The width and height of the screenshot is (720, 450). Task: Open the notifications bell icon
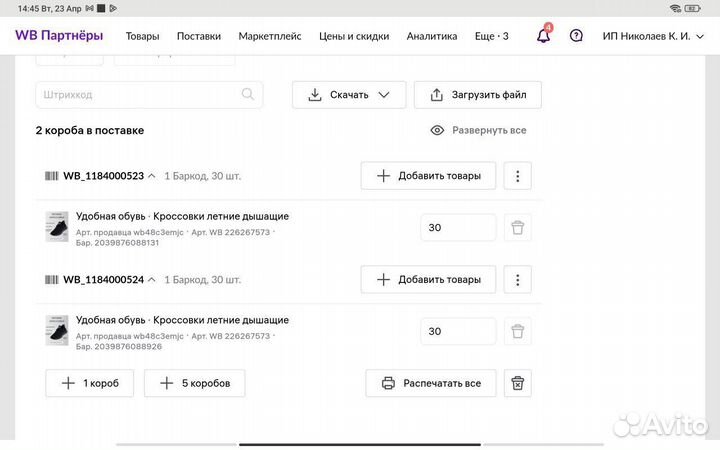pyautogui.click(x=543, y=36)
